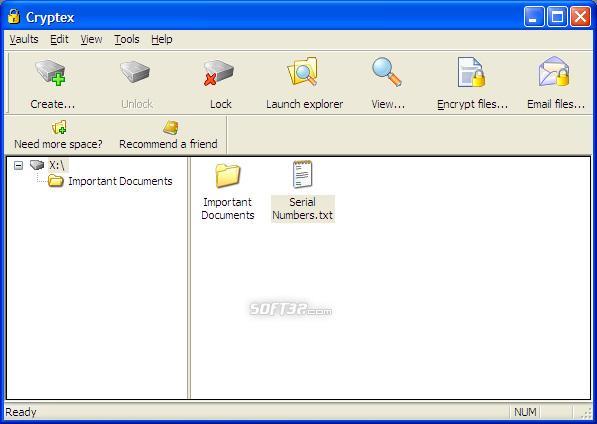This screenshot has width=597, height=424.
Task: Open the Vaults menu
Action: pos(24,39)
